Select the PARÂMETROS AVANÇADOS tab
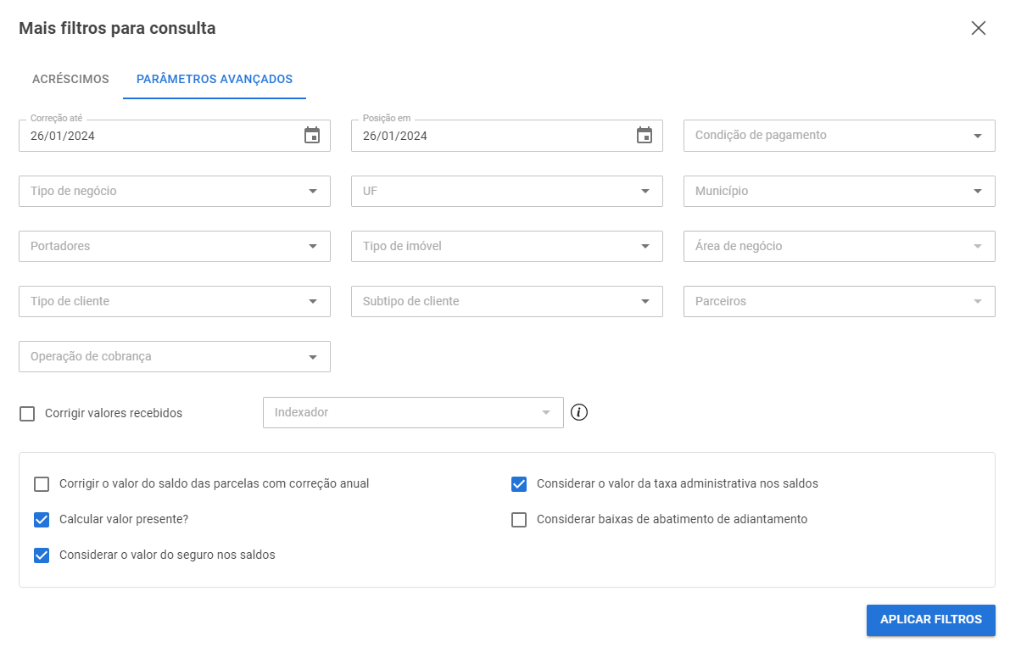 213,78
